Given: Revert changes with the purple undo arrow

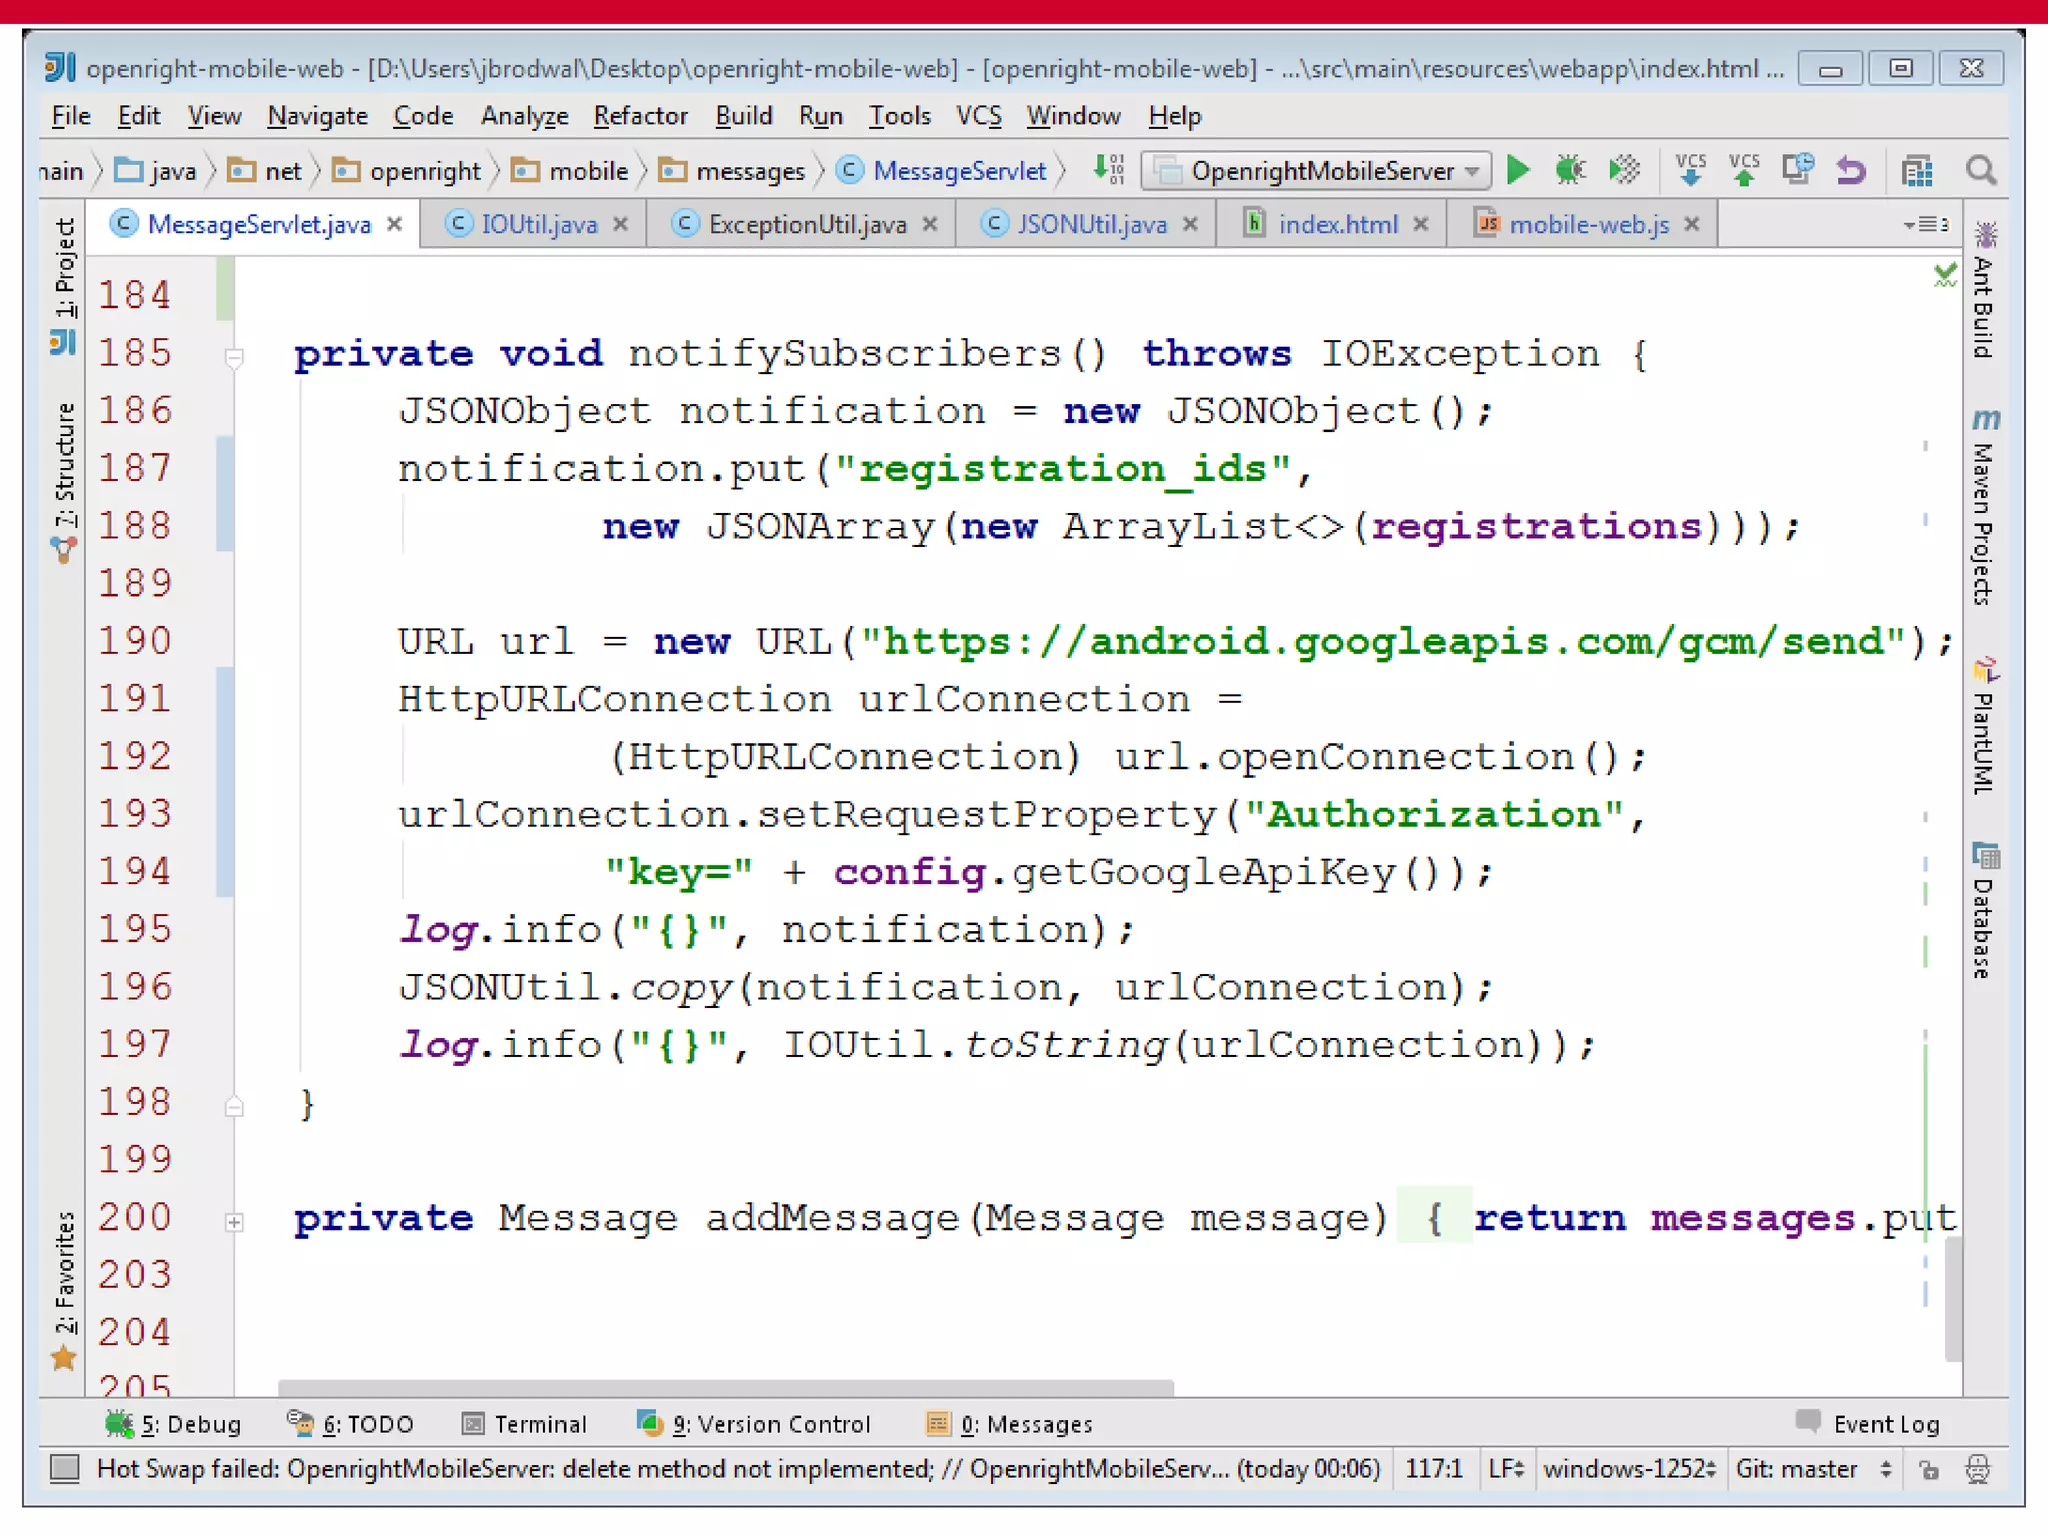Looking at the screenshot, I should (x=1851, y=170).
